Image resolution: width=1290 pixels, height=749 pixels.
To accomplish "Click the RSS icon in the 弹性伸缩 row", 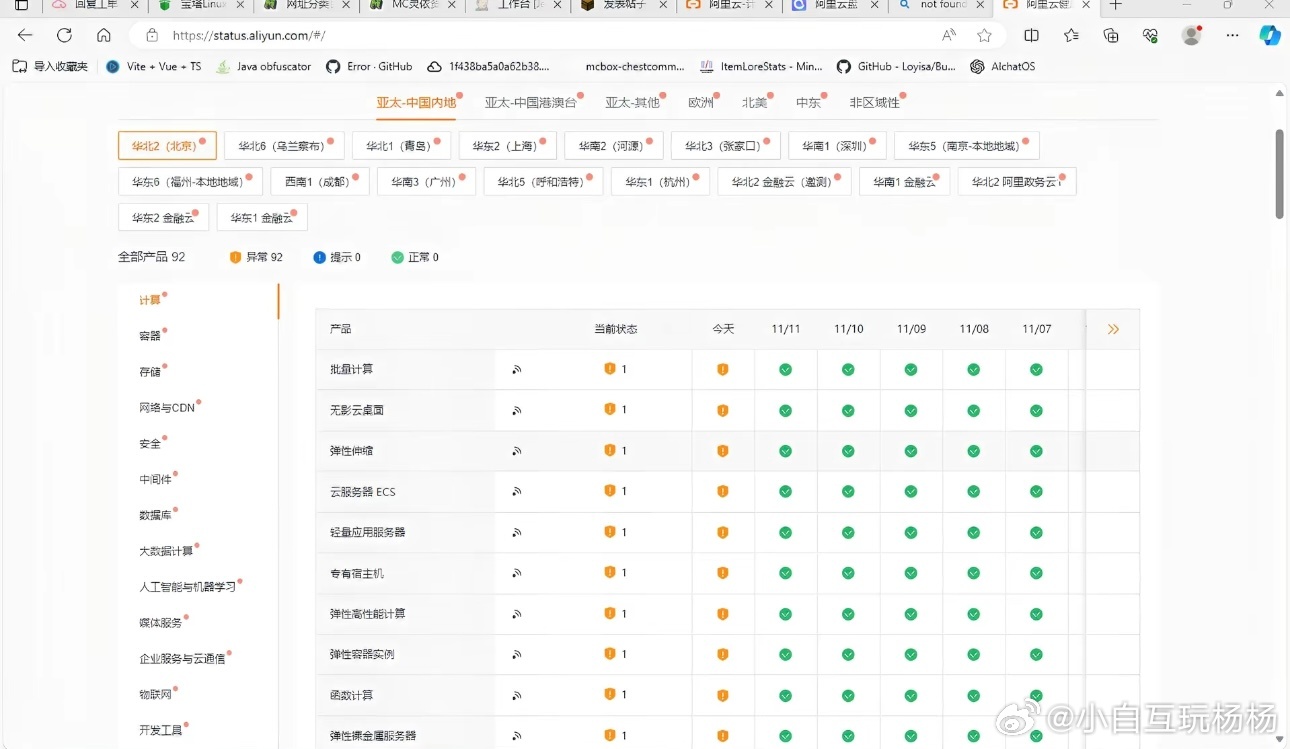I will coord(517,451).
